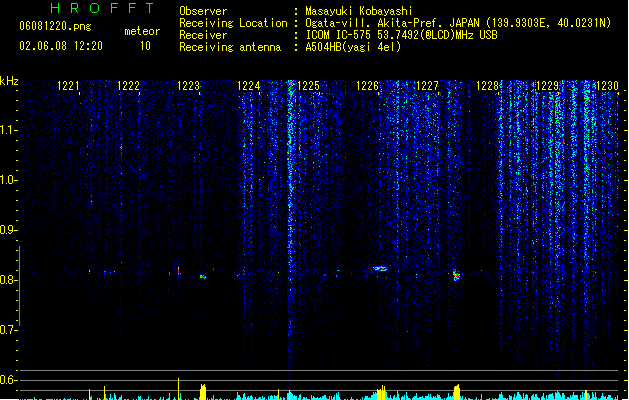
Task: Select the 1229 time marker
Action: [548, 86]
